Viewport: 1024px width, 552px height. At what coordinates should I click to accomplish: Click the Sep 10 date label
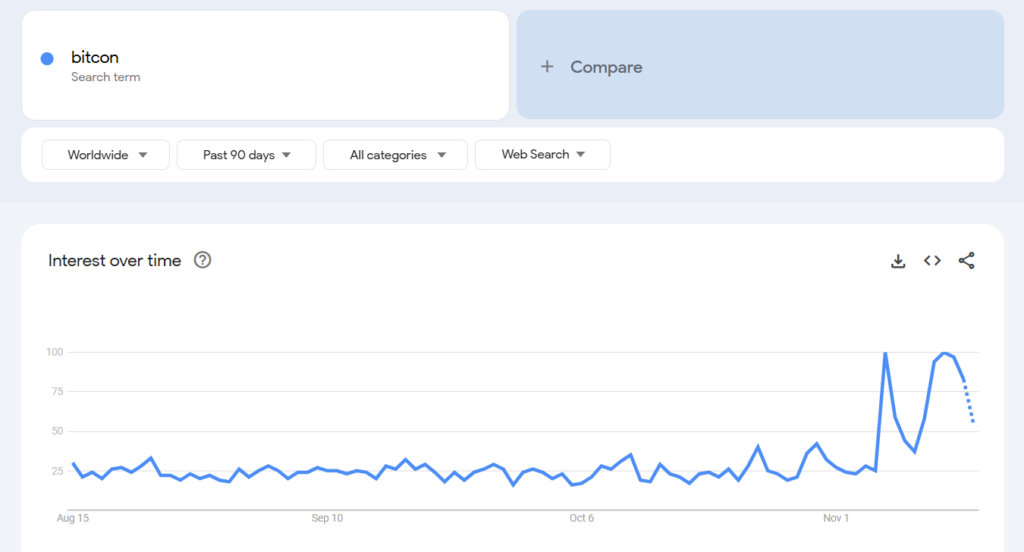(327, 518)
